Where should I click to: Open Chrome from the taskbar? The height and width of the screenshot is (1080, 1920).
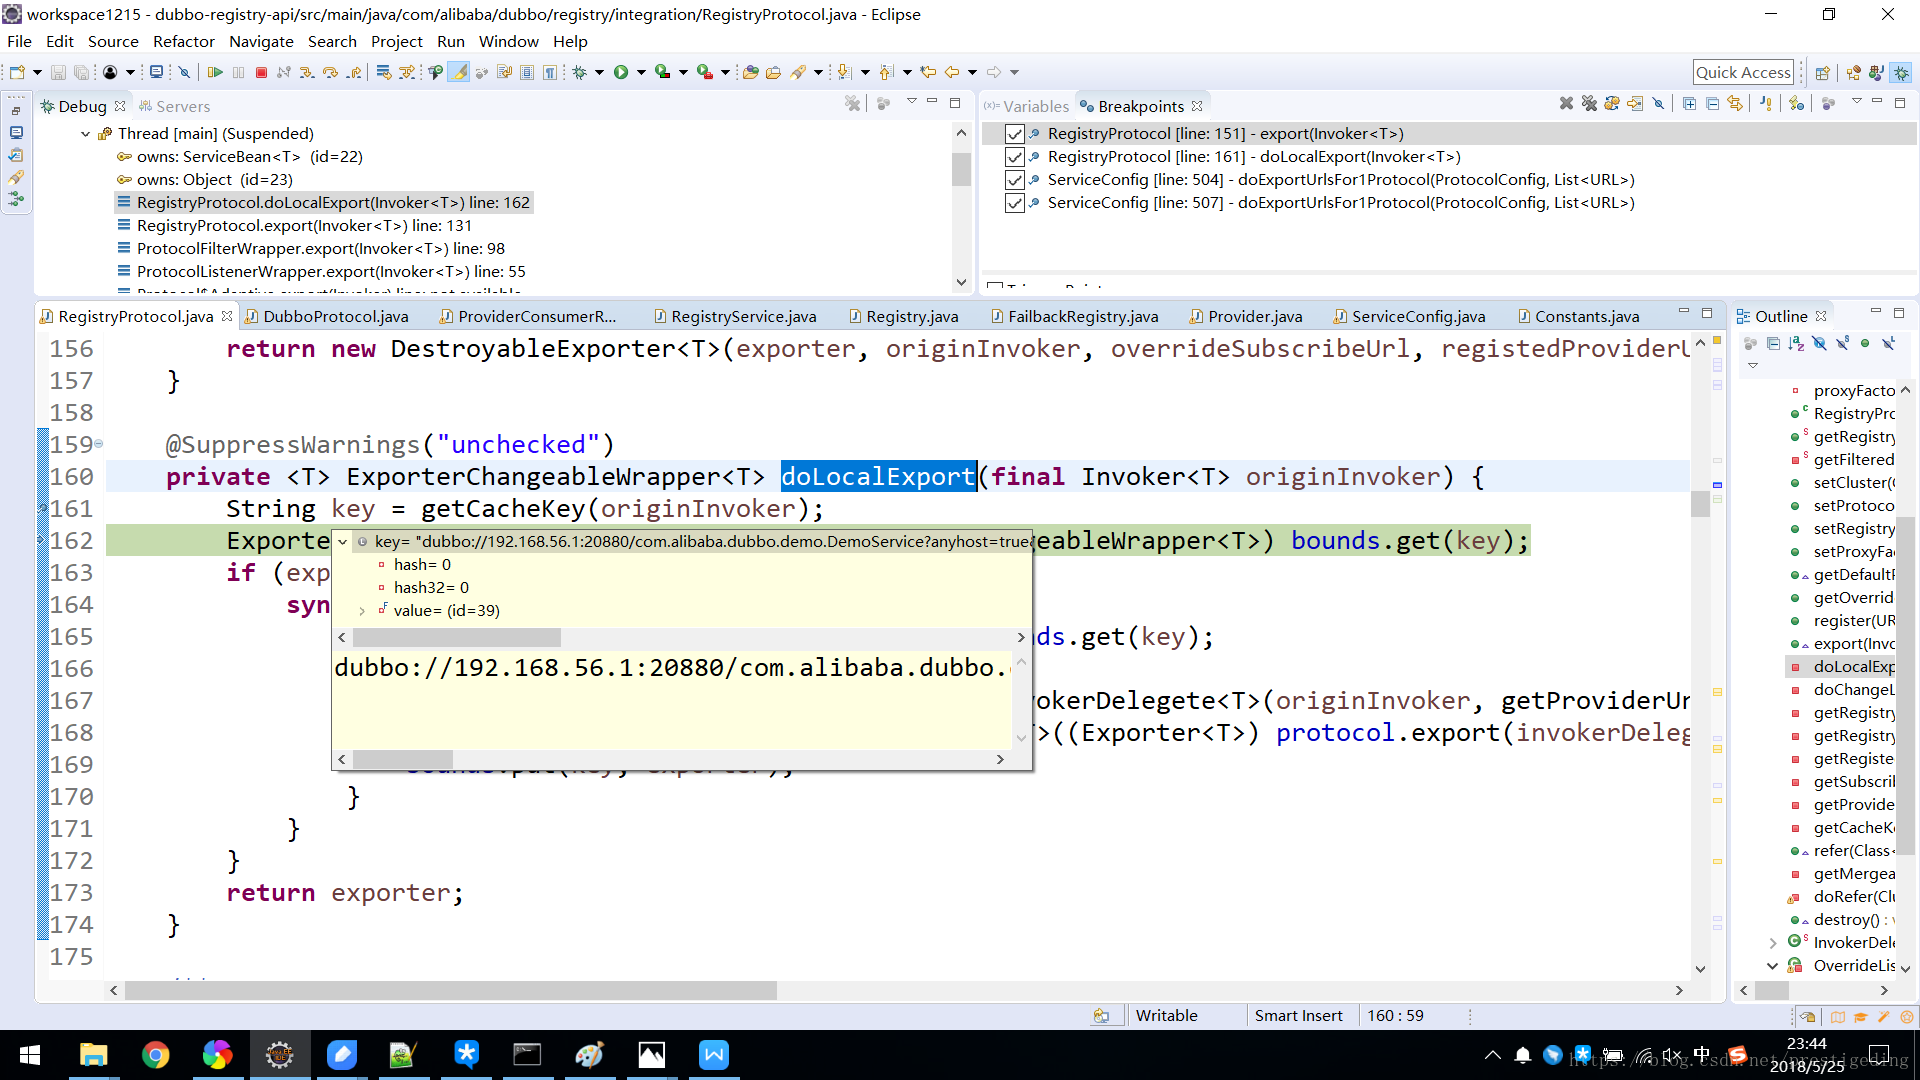[155, 1055]
